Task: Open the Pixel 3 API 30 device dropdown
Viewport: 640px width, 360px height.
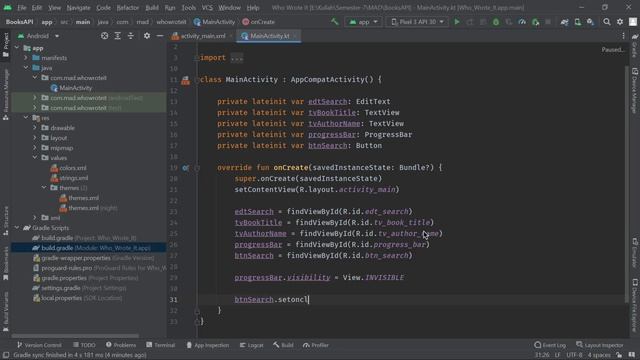Action: click(418, 22)
